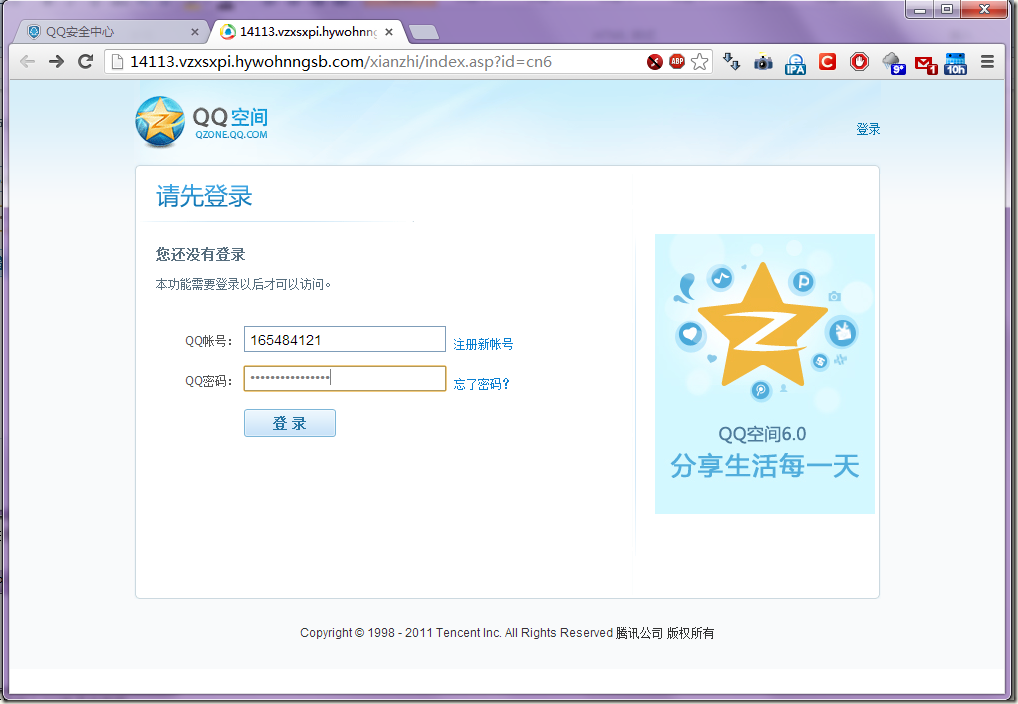This screenshot has height=704, width=1018.
Task: Click the camera screenshot extension icon
Action: click(763, 62)
